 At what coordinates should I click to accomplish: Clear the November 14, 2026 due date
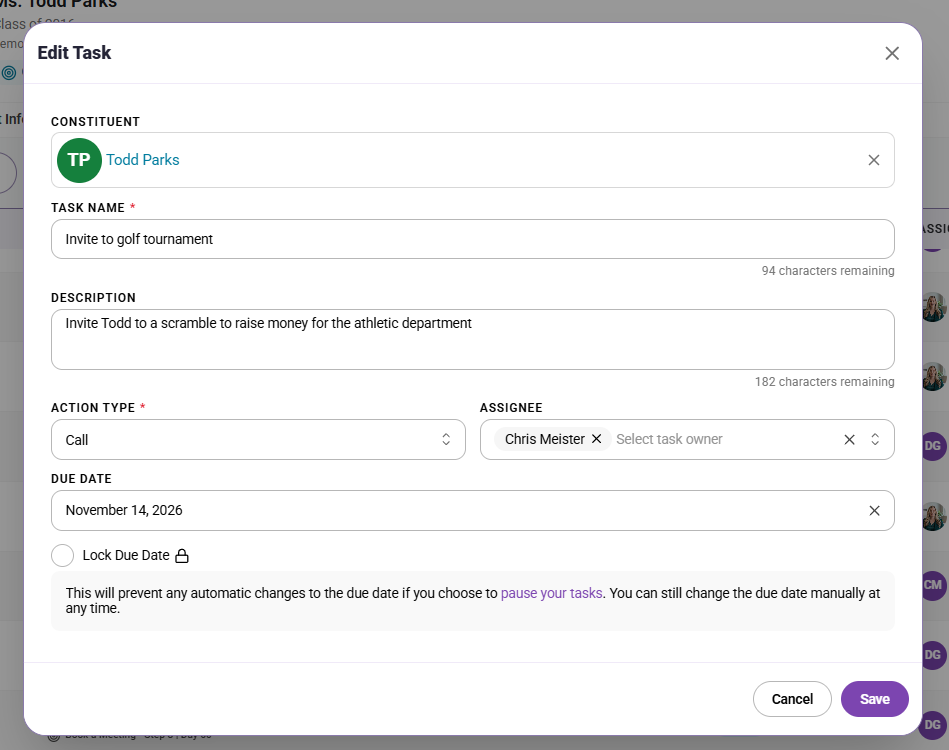(x=874, y=510)
